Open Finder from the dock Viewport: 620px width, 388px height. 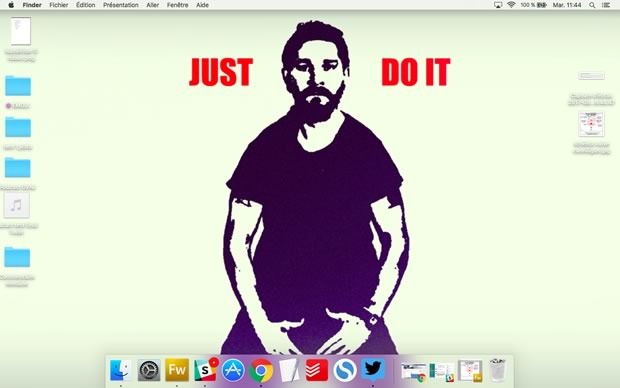coord(120,371)
